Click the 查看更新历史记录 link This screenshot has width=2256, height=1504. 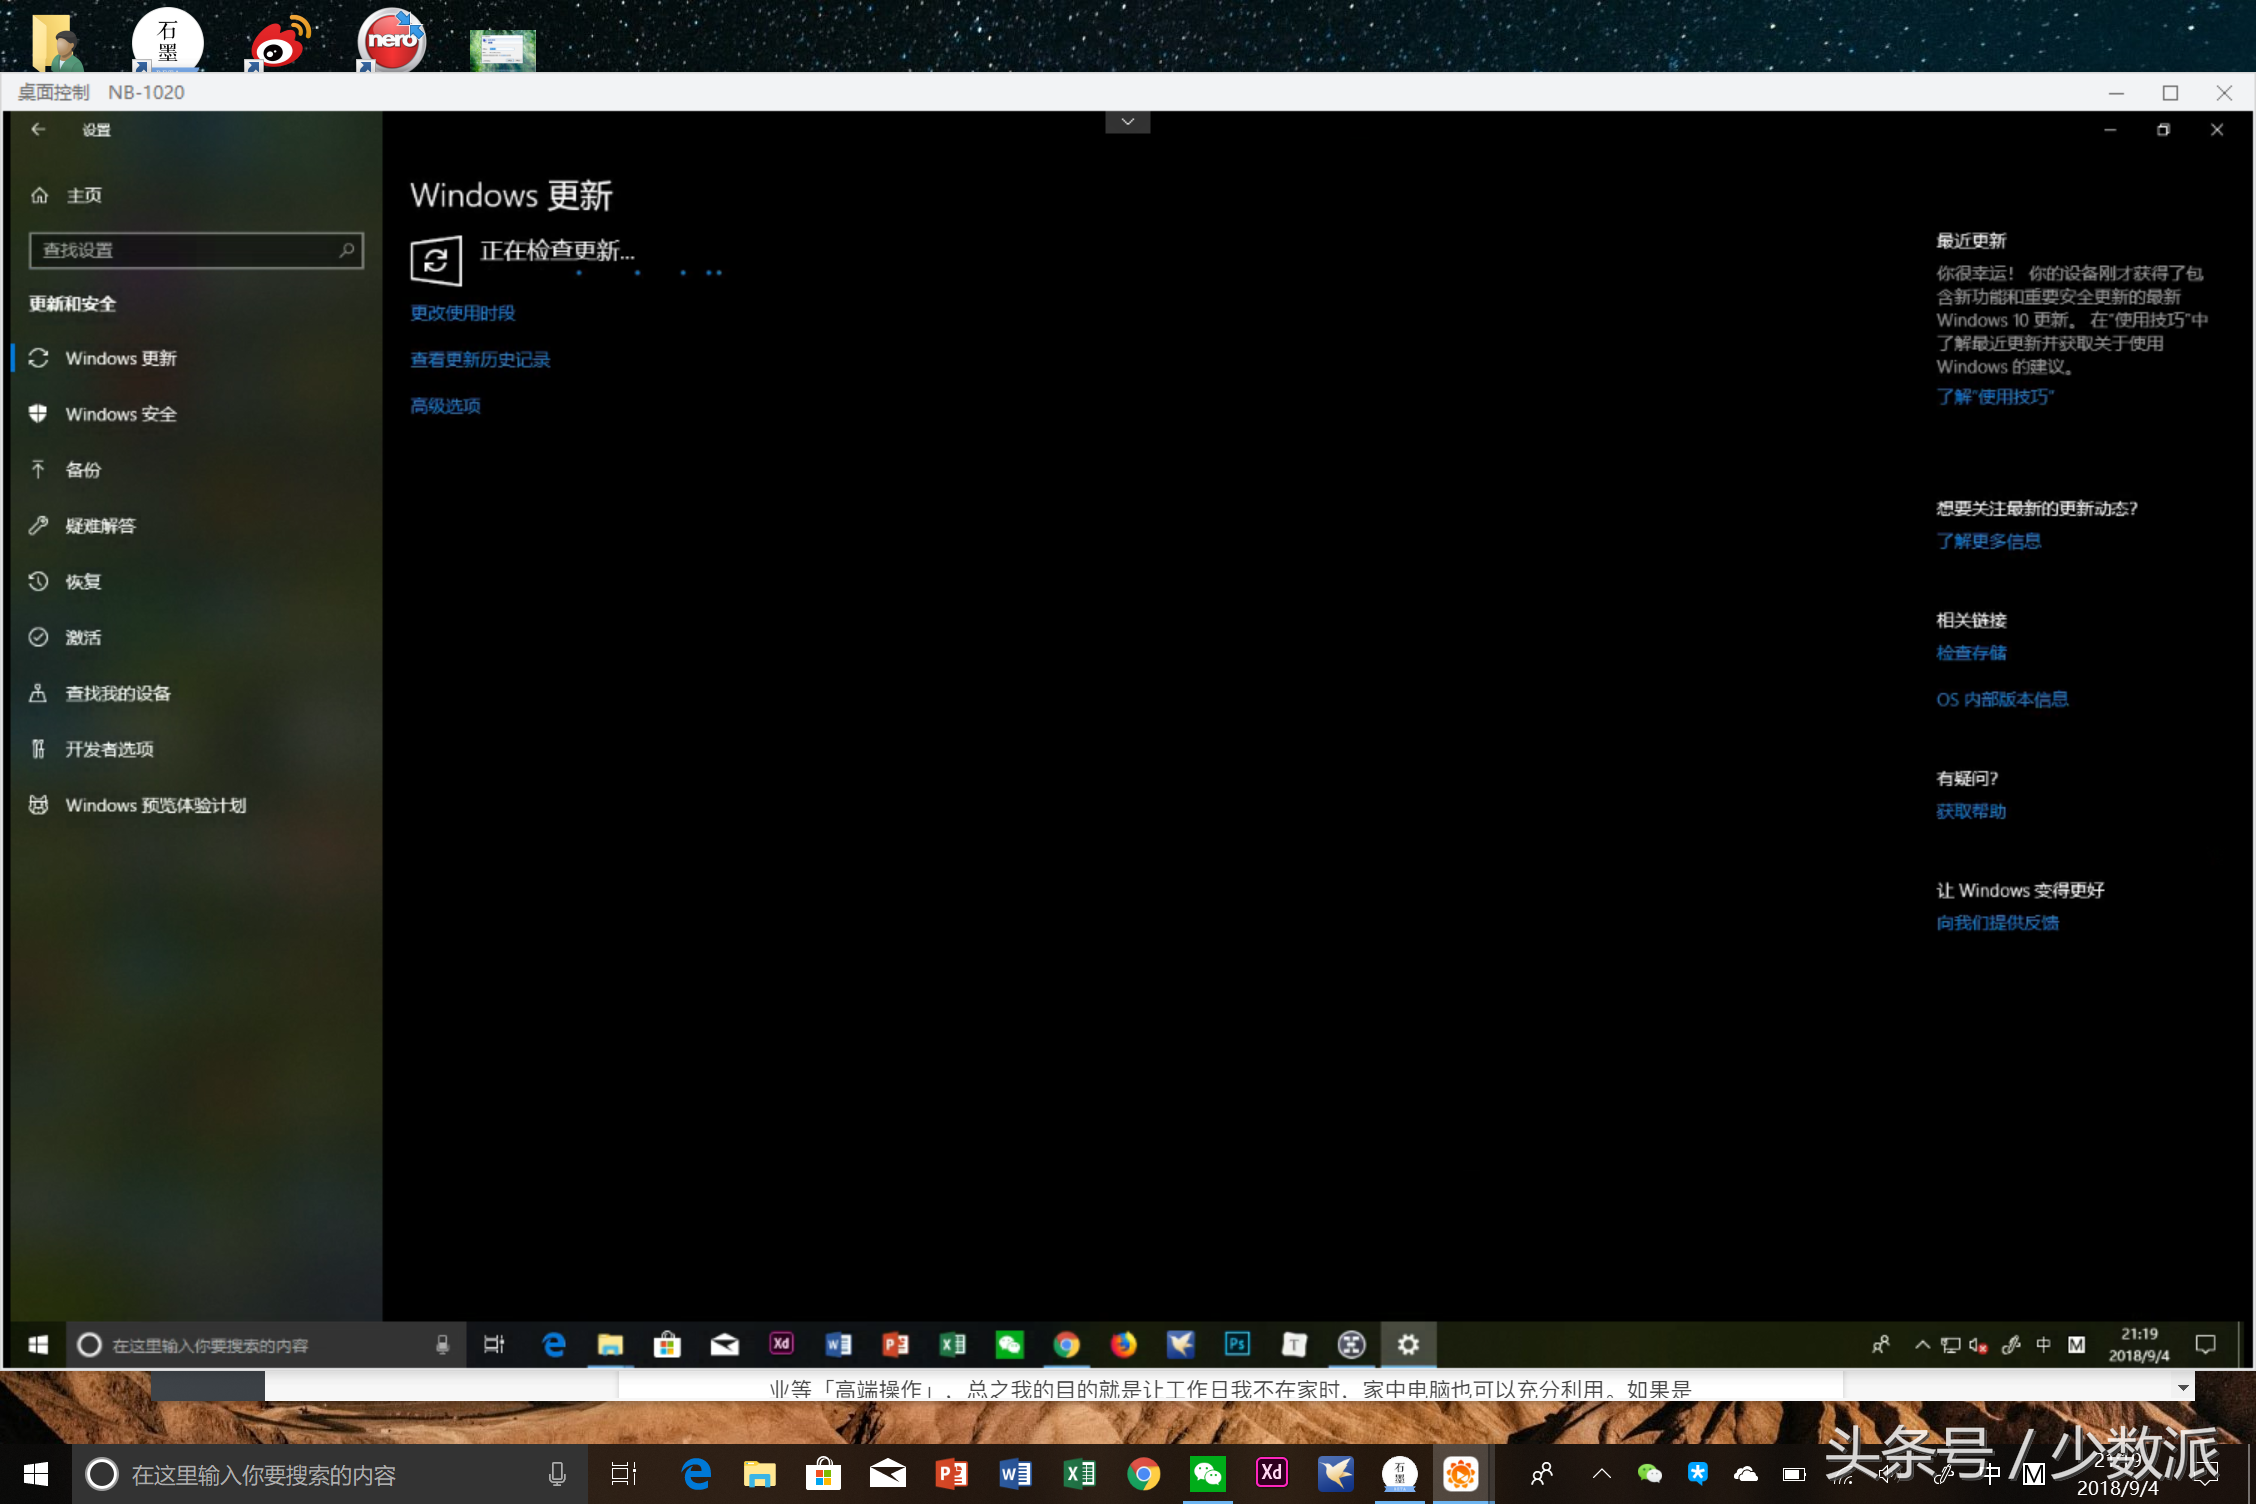click(x=480, y=359)
